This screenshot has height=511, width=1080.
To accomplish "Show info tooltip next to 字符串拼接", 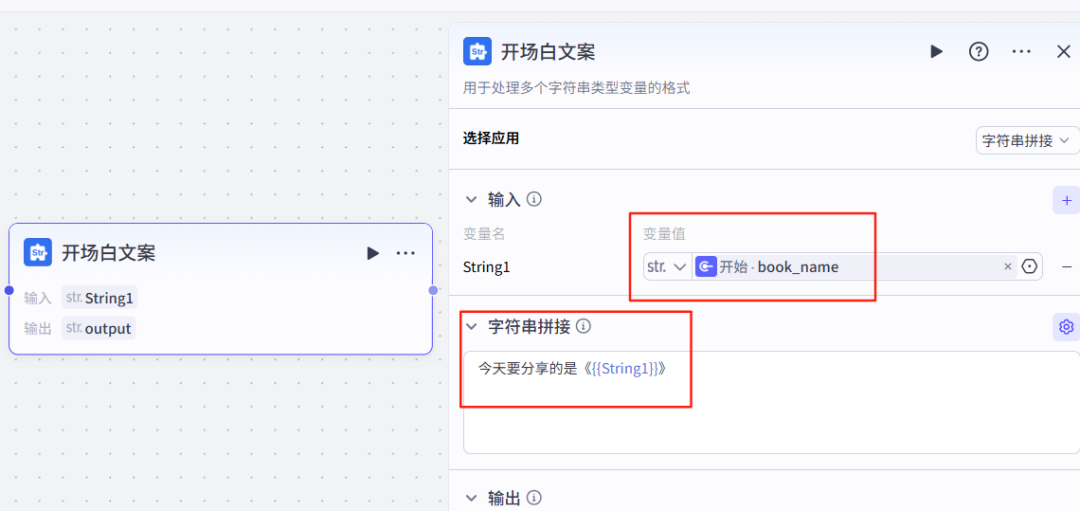I will click(x=583, y=326).
